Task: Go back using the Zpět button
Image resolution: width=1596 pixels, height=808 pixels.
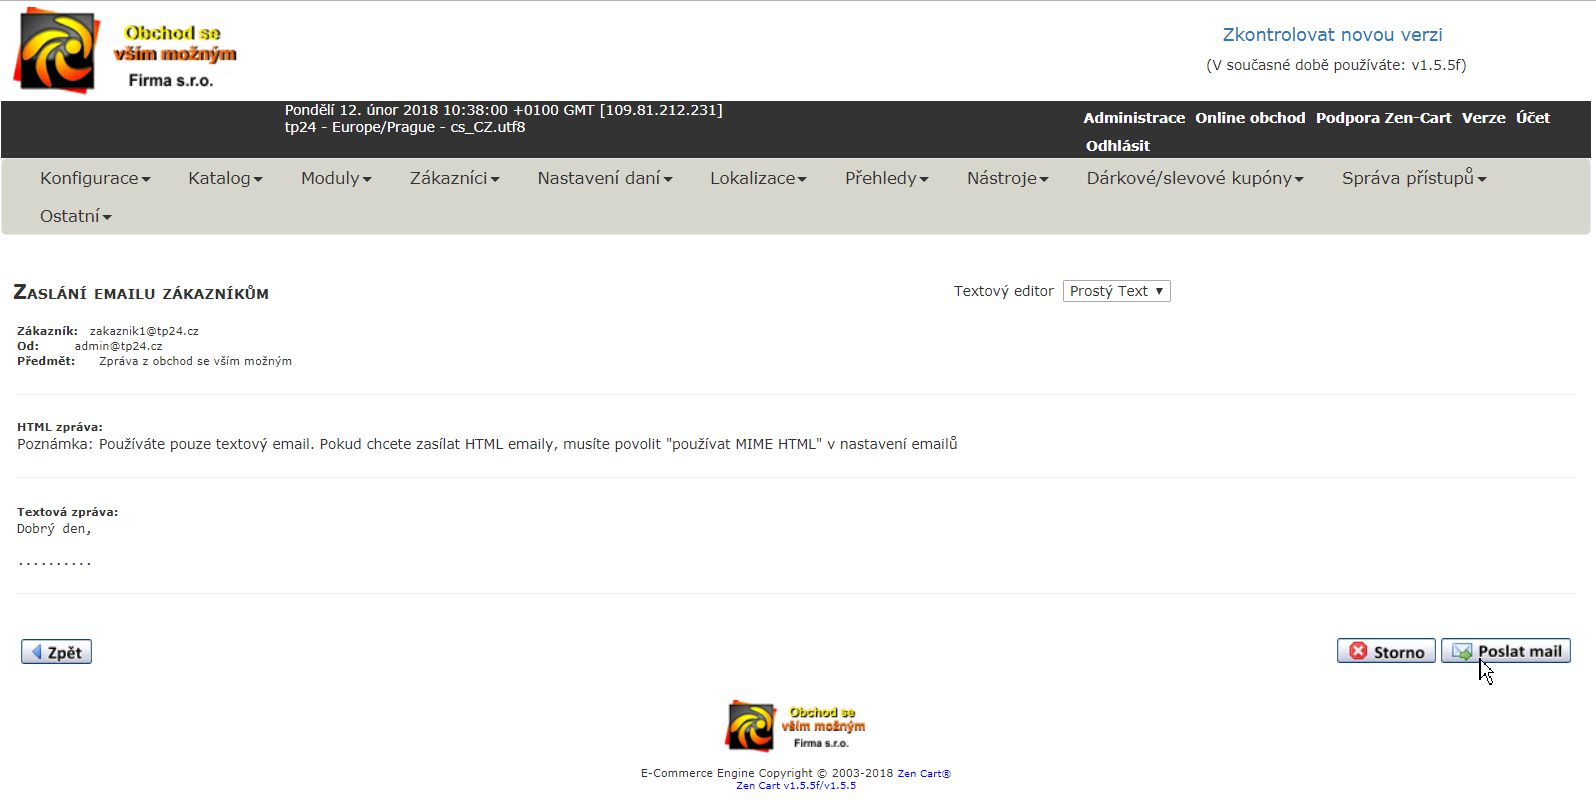Action: pos(57,652)
